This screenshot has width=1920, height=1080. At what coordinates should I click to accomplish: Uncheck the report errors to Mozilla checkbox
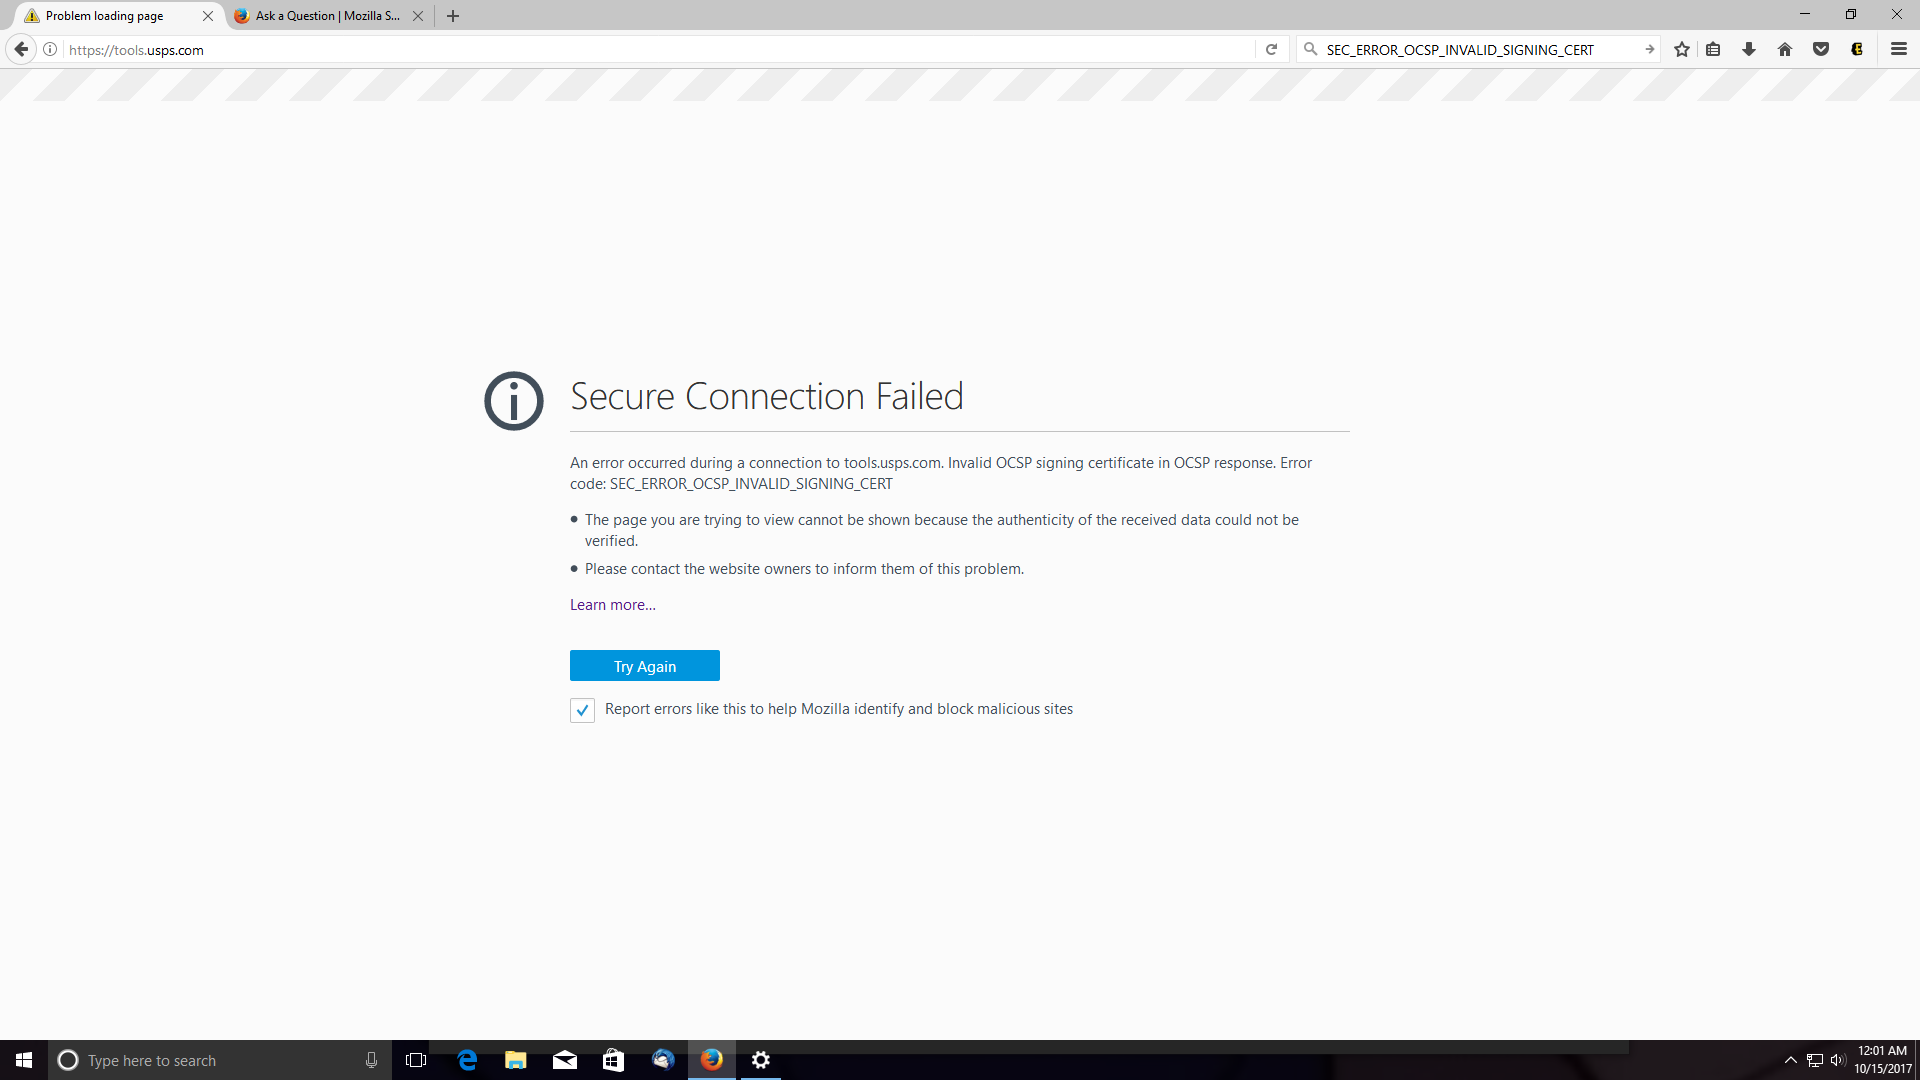pyautogui.click(x=582, y=710)
